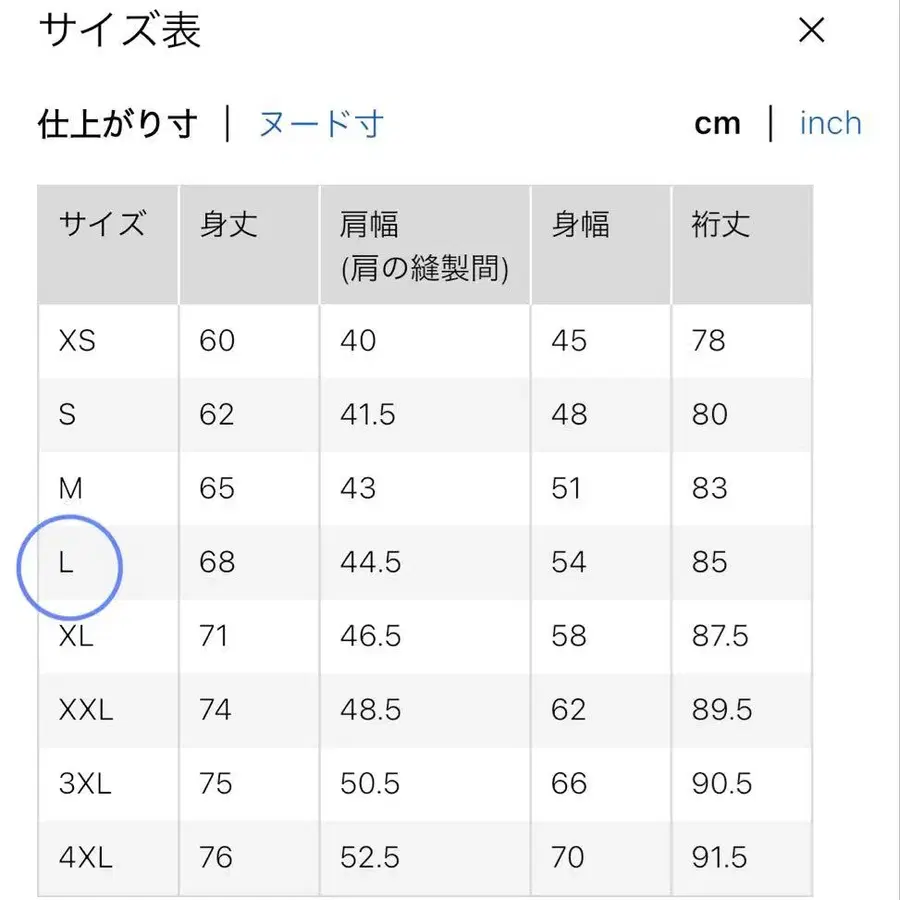Select cm as the unit

pyautogui.click(x=718, y=122)
